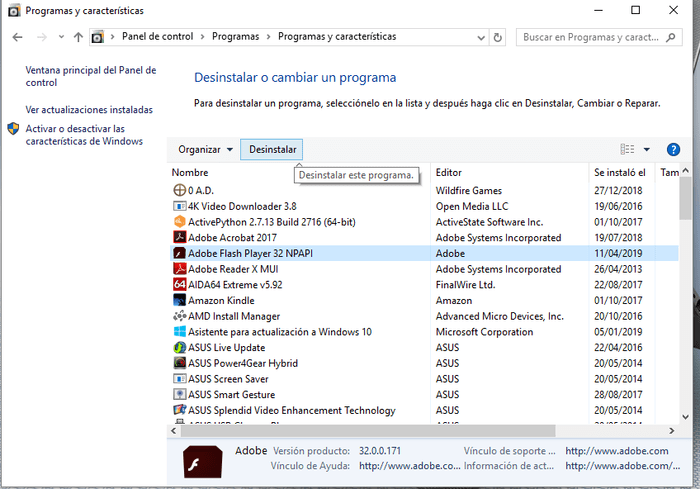Click the date '26/04/2013'
The height and width of the screenshot is (489, 700).
[618, 269]
